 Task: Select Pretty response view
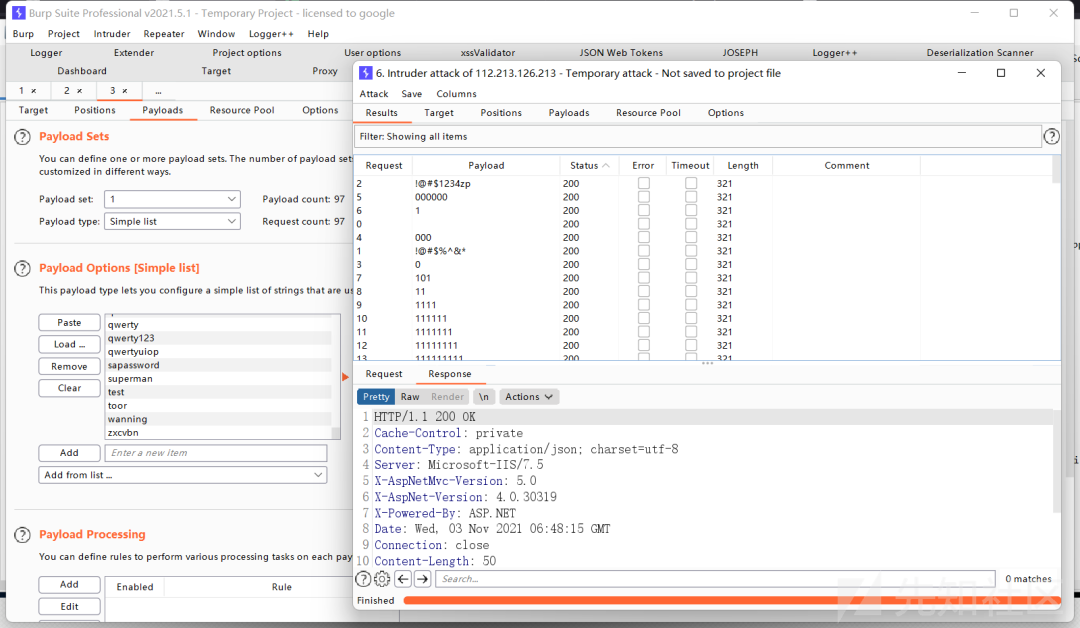(x=376, y=397)
